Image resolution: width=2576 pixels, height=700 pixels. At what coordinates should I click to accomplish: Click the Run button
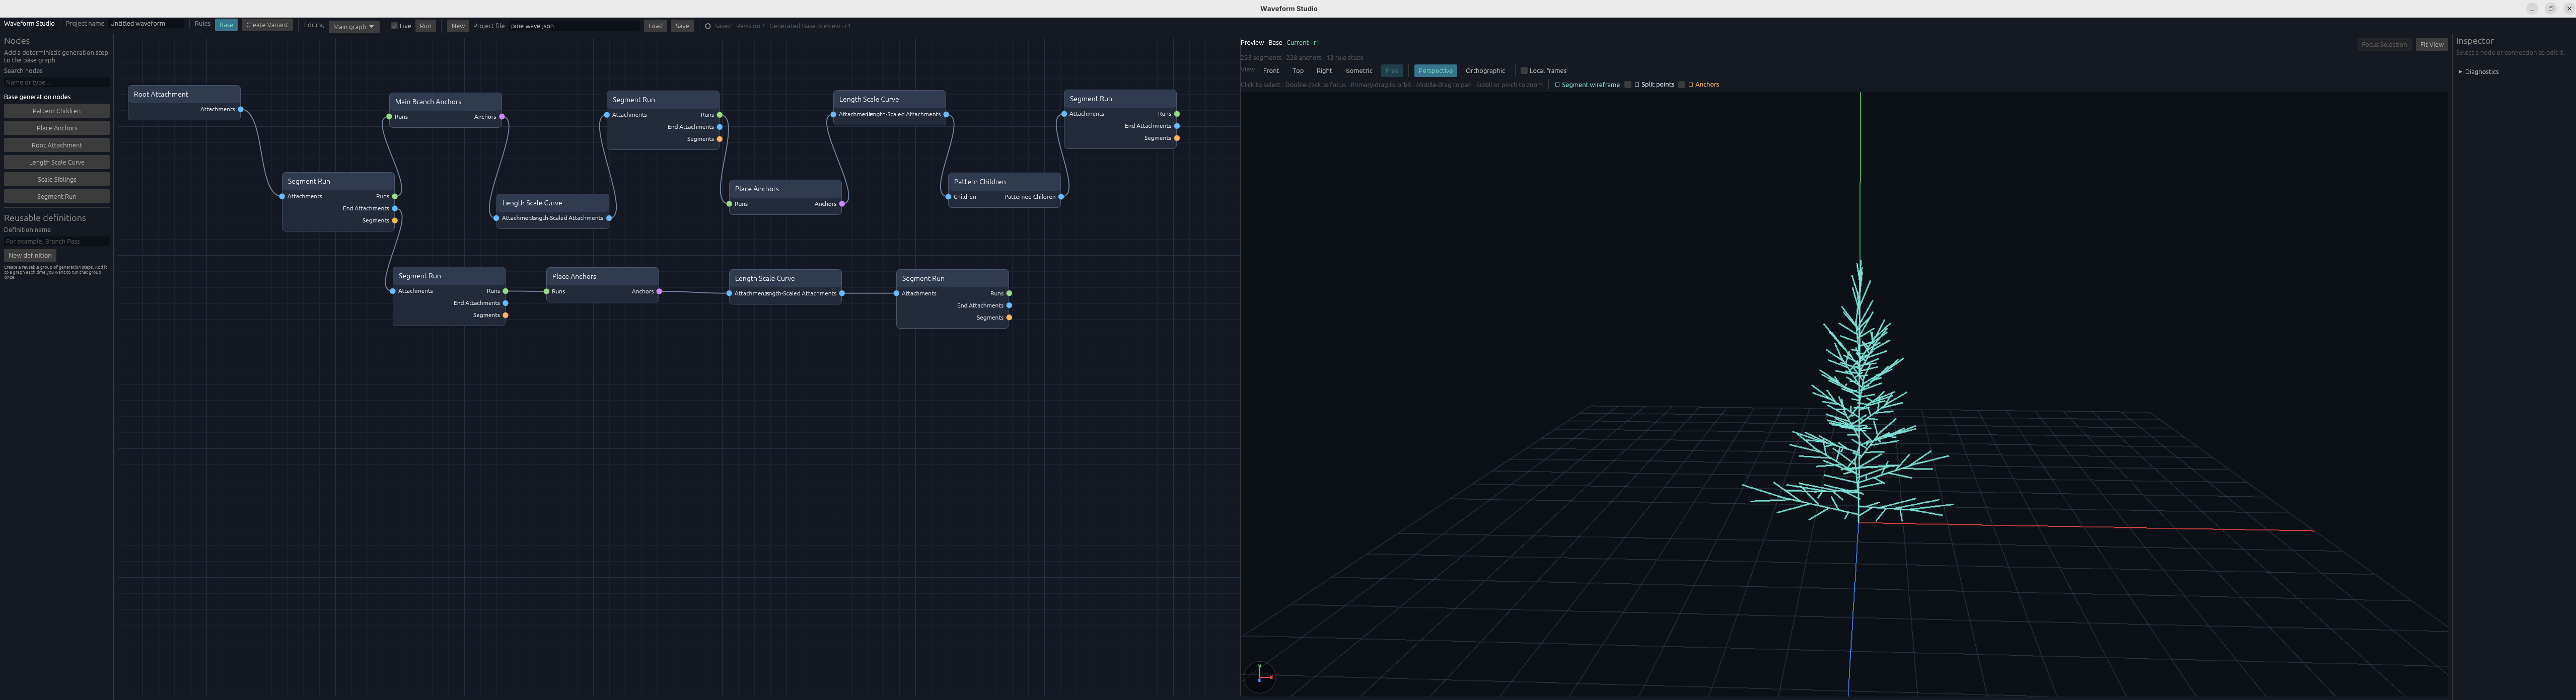point(426,26)
